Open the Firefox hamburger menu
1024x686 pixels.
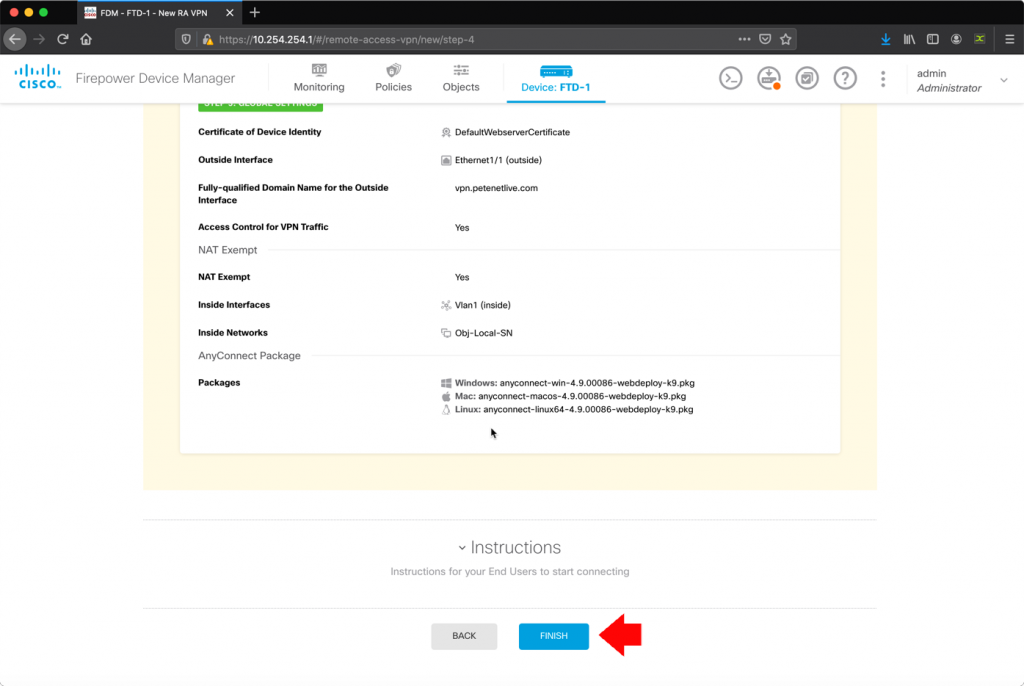1010,38
